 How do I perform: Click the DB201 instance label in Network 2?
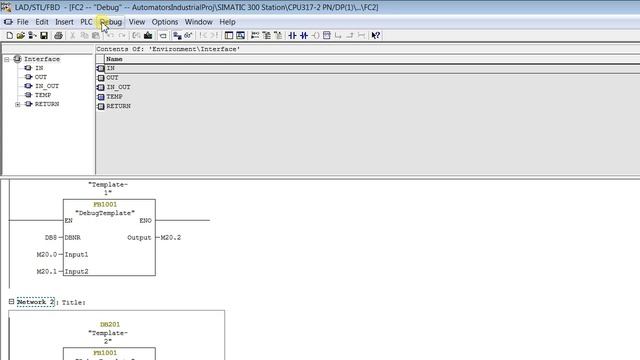coord(110,324)
